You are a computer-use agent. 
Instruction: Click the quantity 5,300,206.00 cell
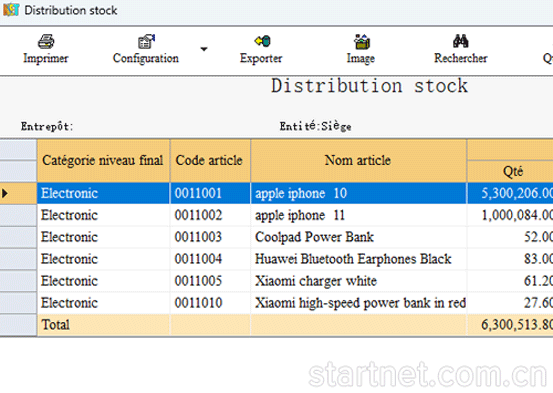[510, 193]
